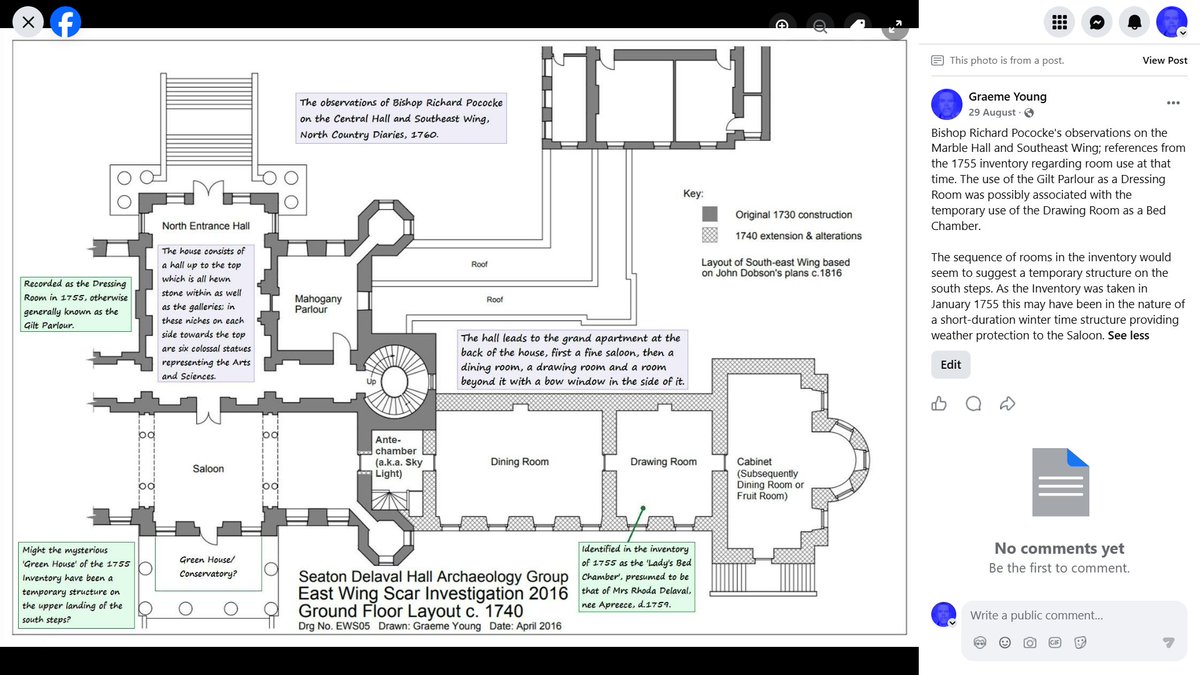Close the photo viewer with the X button
Image resolution: width=1200 pixels, height=675 pixels.
pos(29,21)
